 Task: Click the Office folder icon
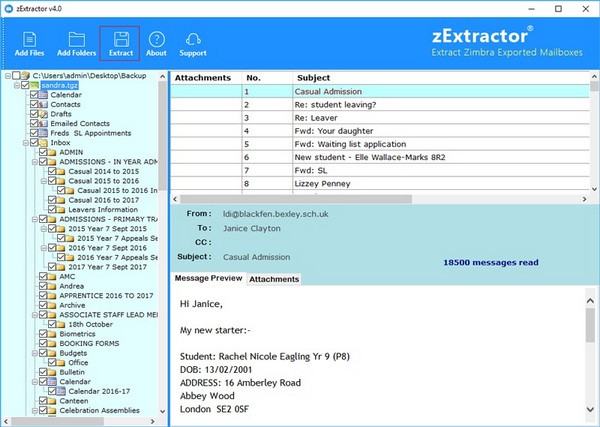[62, 362]
